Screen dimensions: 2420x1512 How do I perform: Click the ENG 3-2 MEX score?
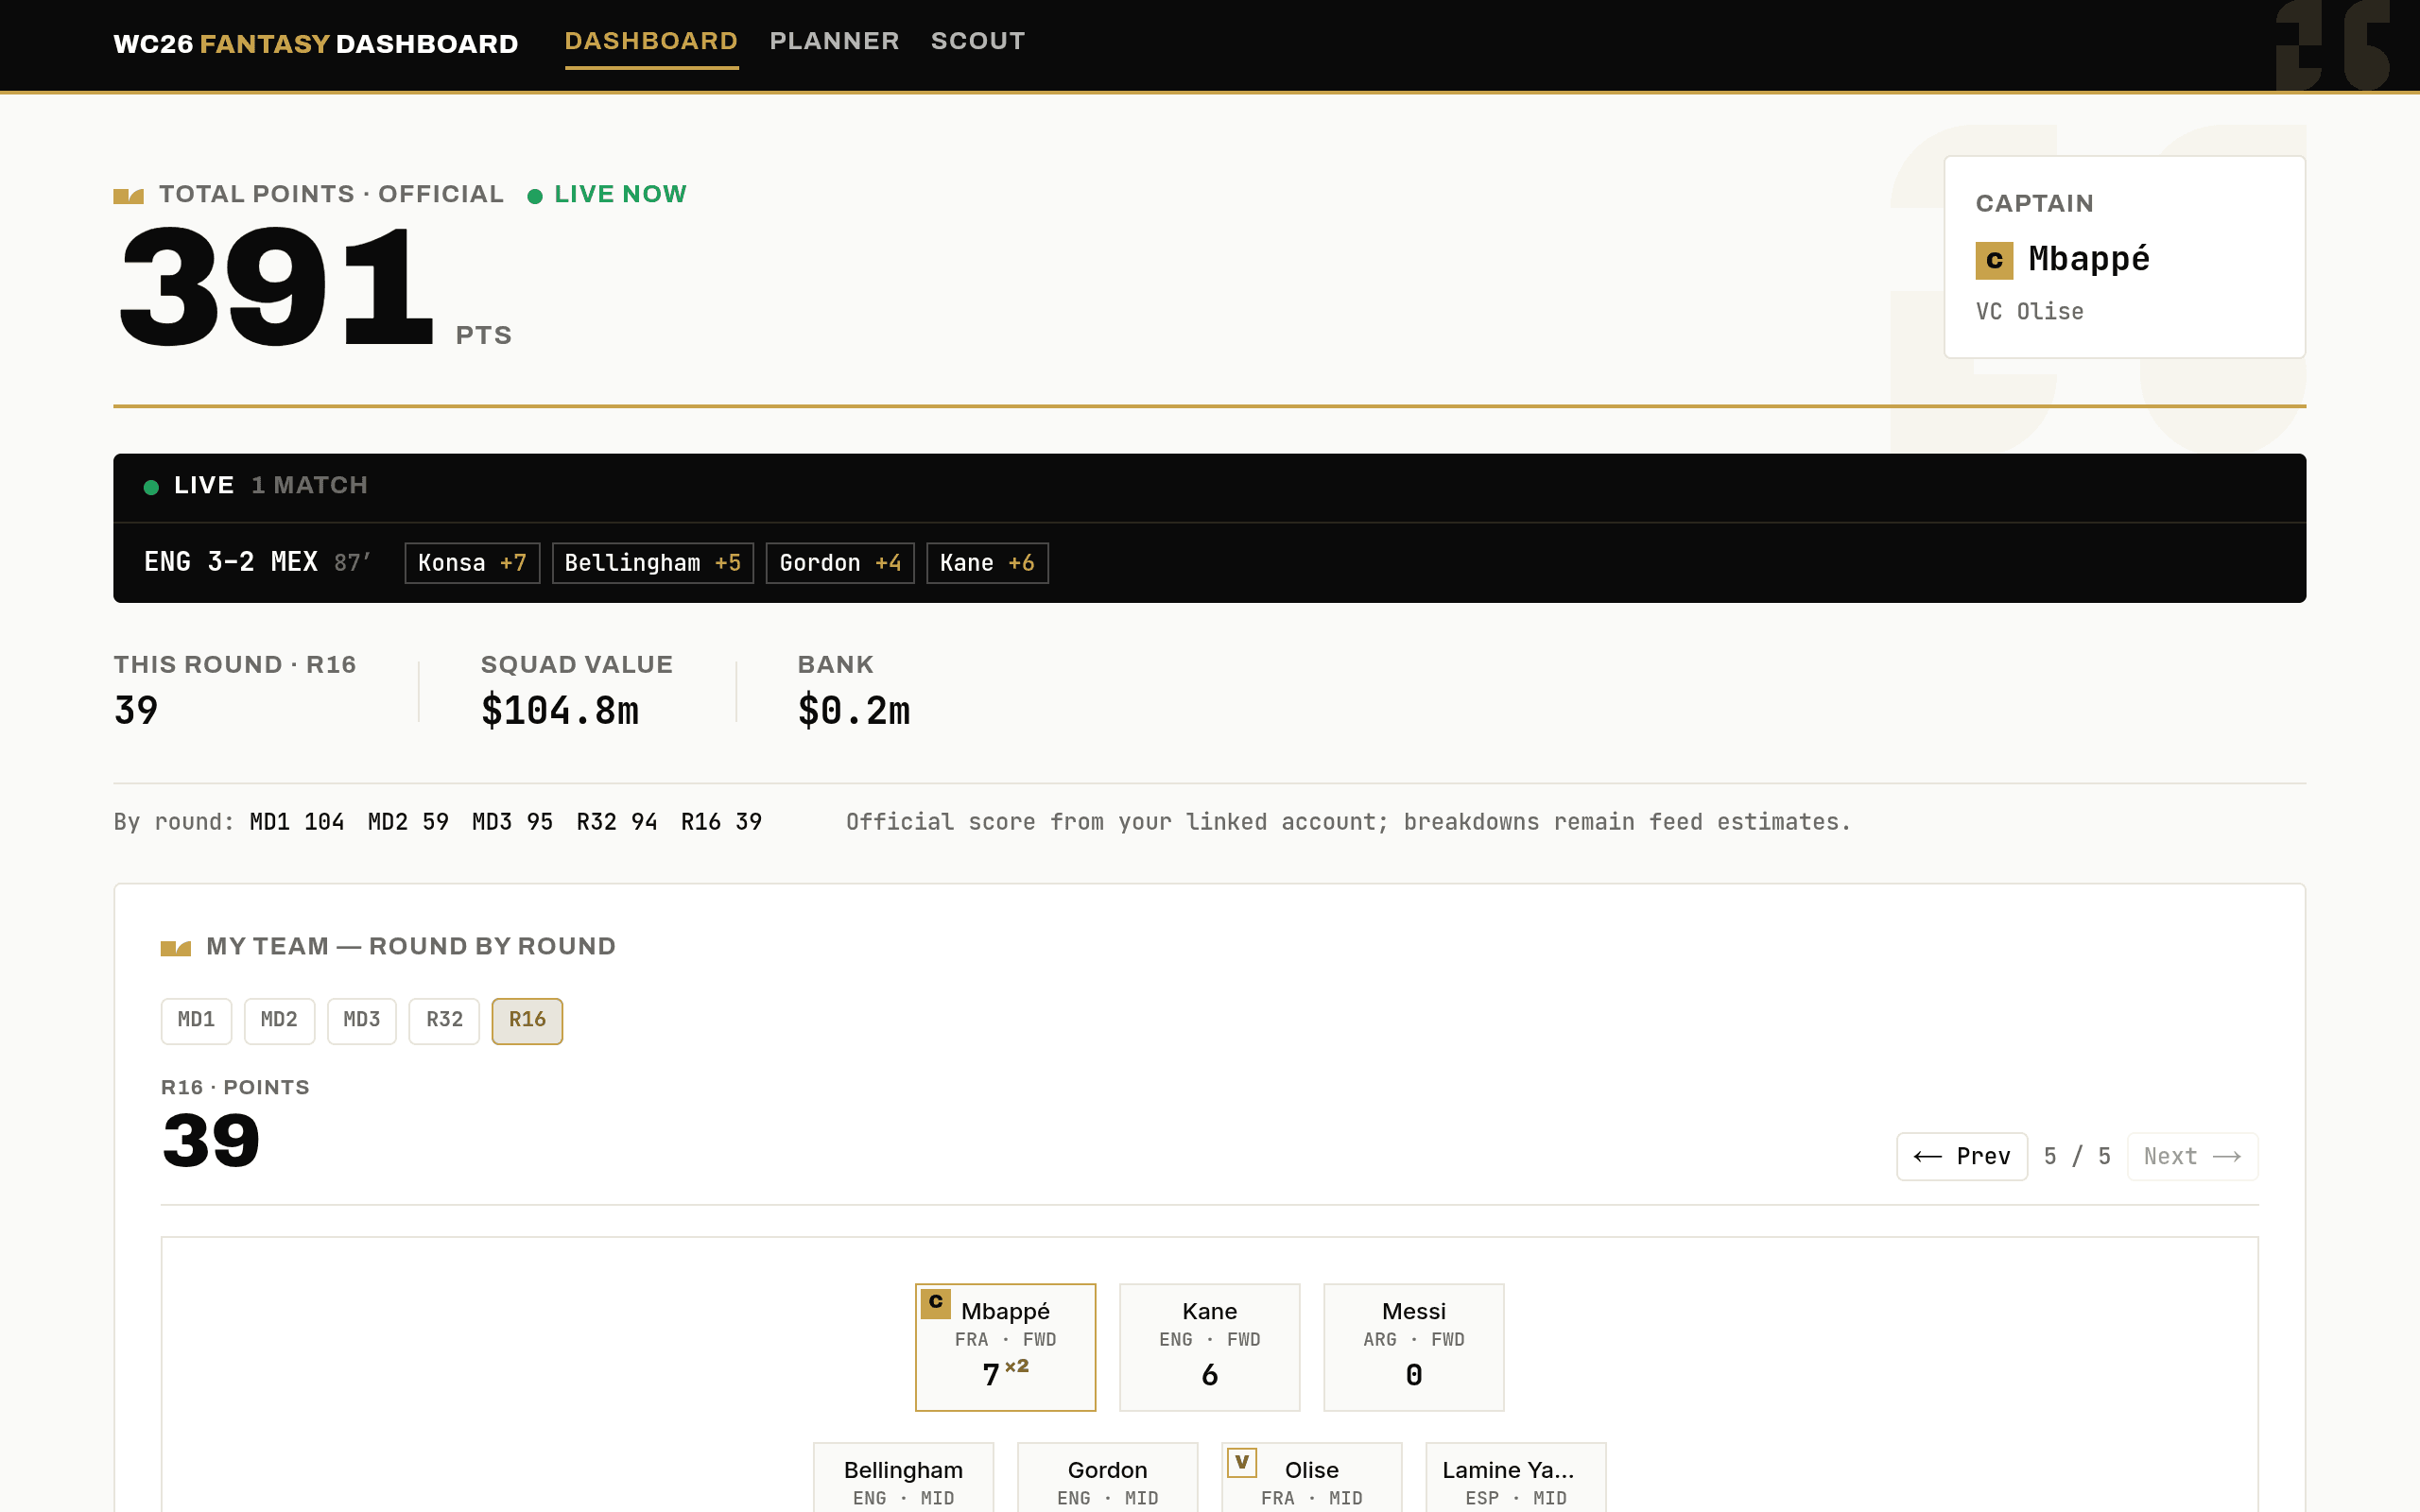(x=231, y=562)
